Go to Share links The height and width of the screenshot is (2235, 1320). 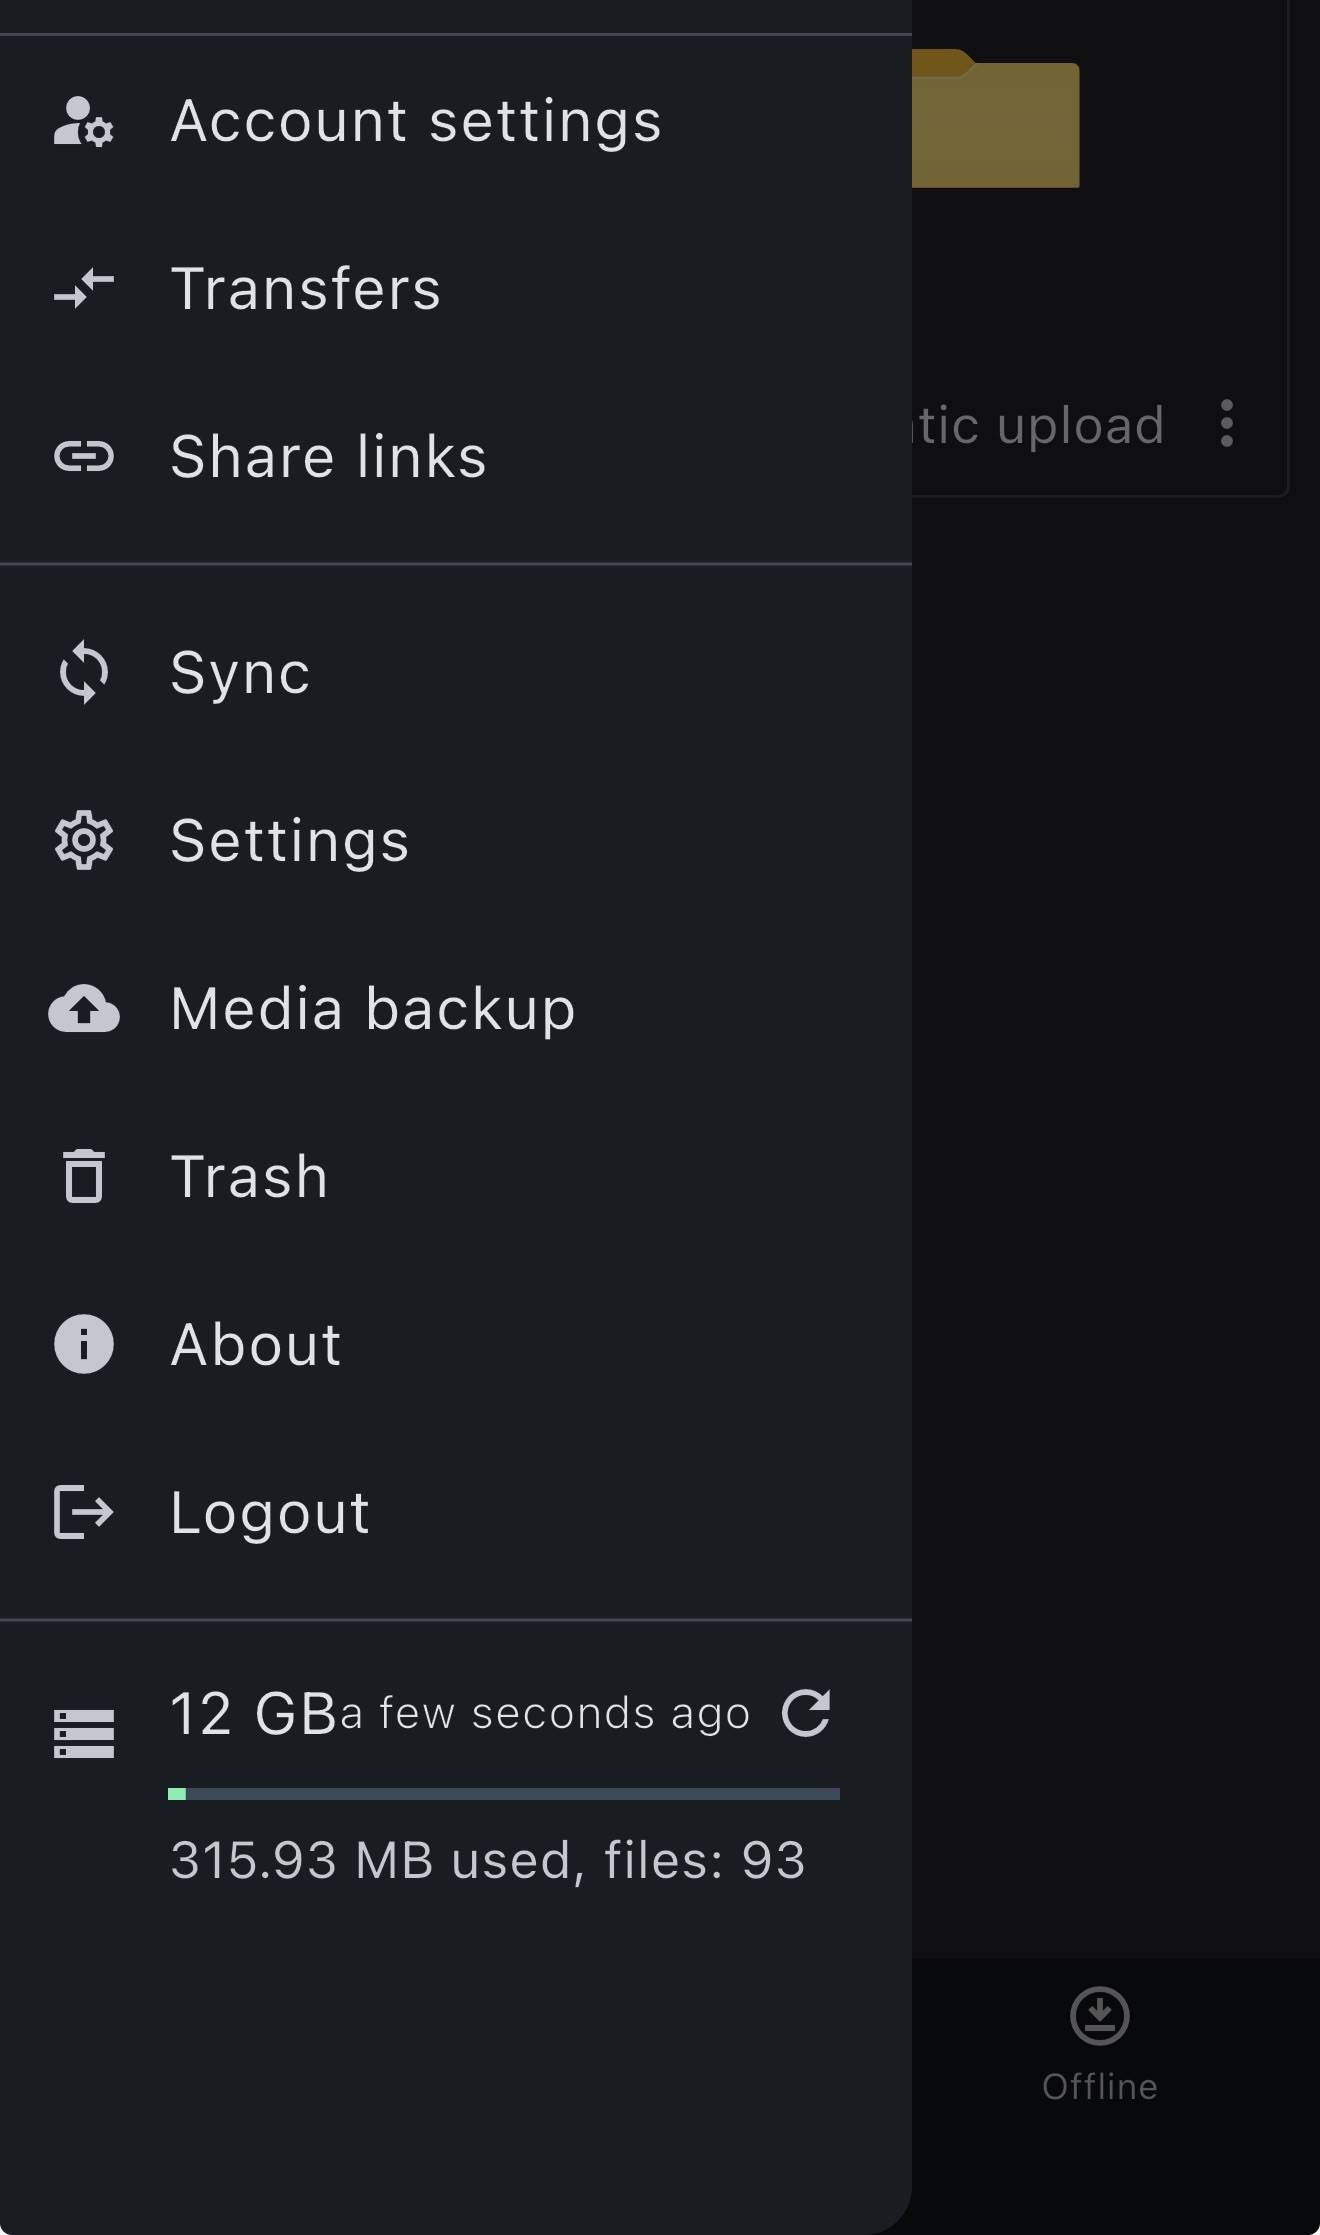(x=328, y=457)
